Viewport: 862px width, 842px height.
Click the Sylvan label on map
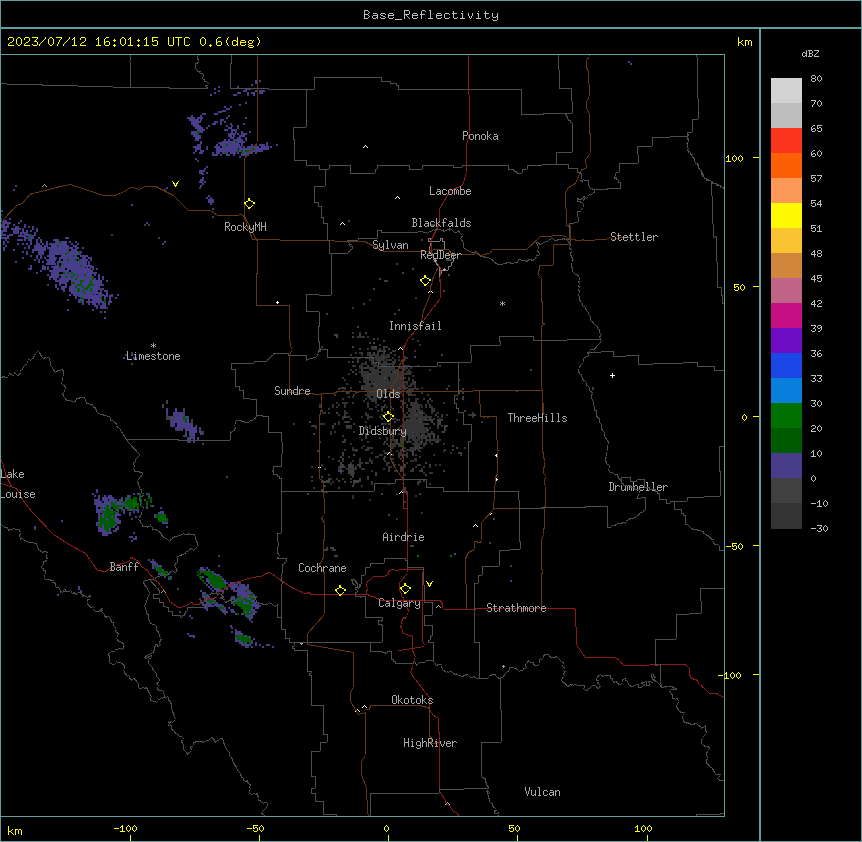click(x=390, y=245)
